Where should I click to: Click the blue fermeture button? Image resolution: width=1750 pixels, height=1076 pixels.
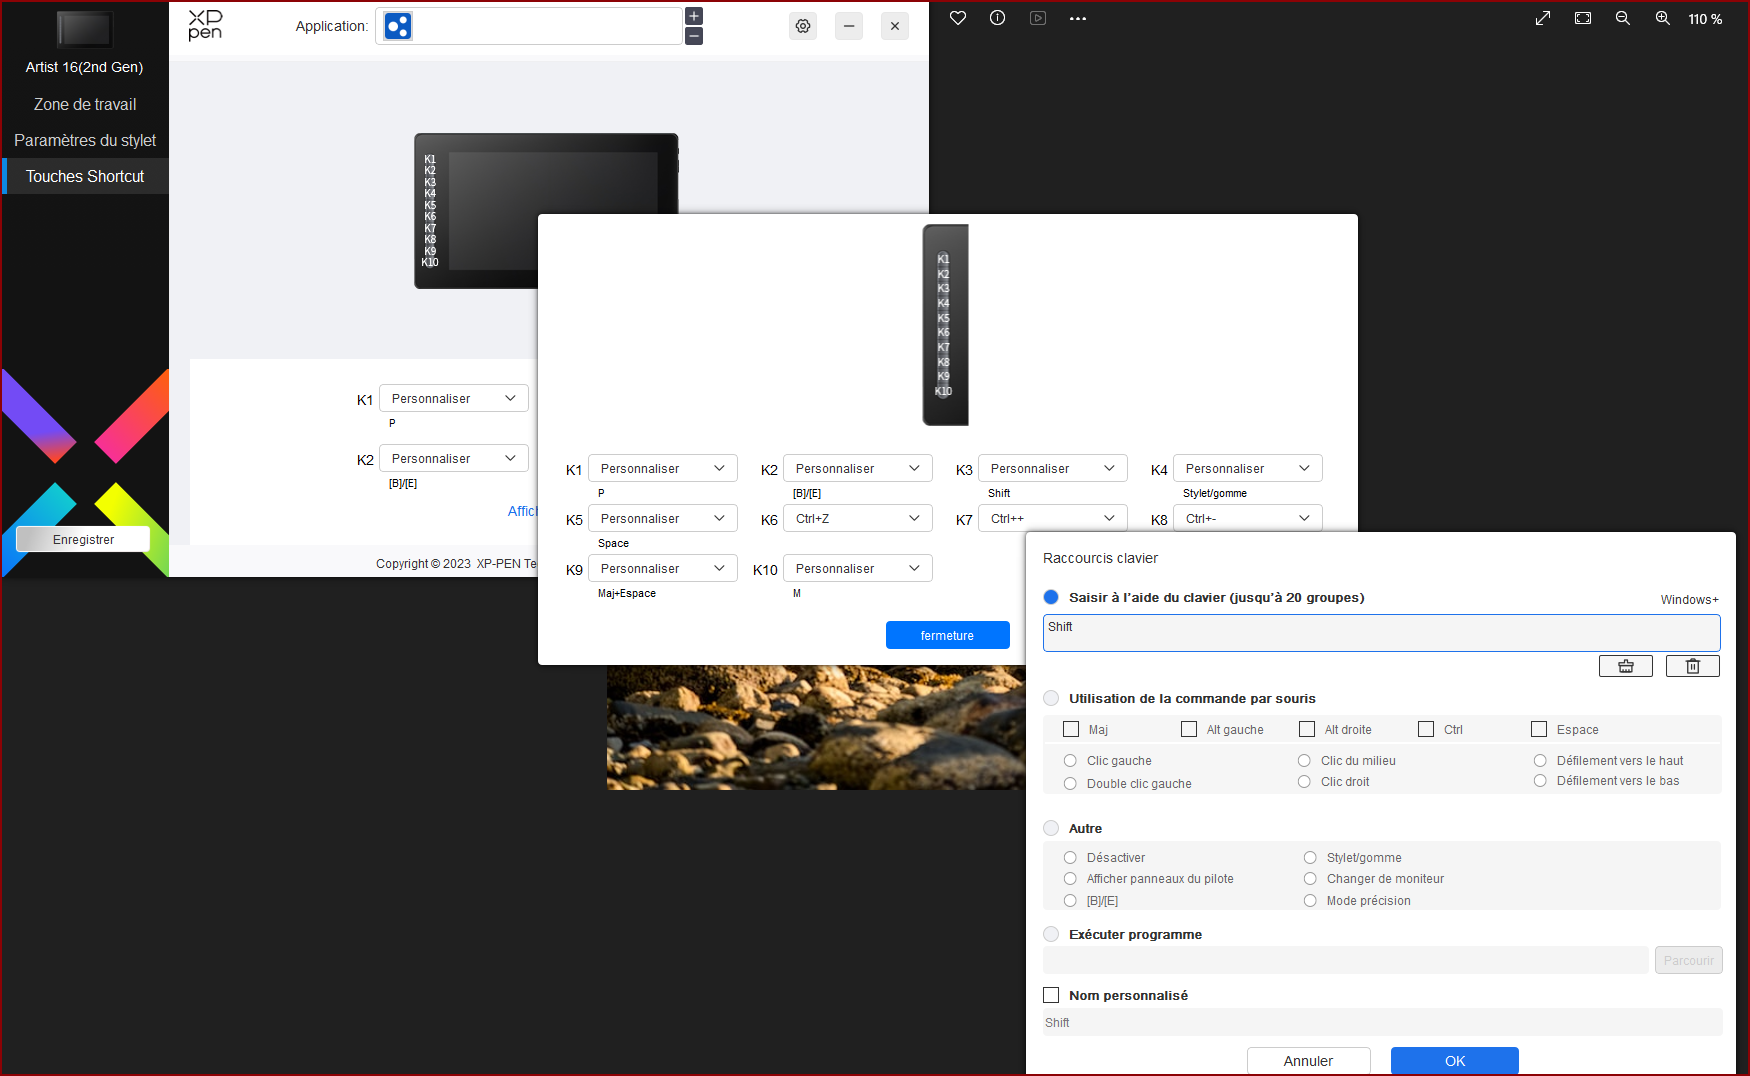point(947,635)
